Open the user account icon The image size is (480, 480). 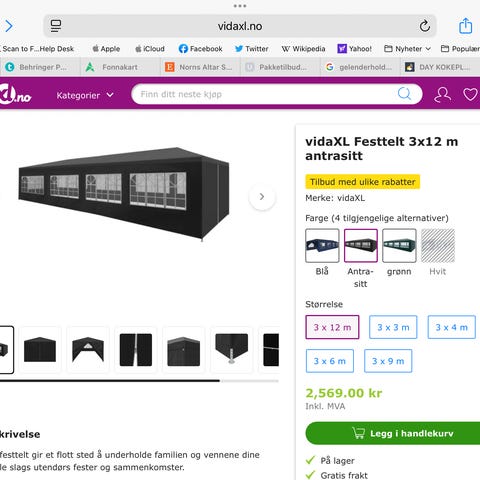[442, 94]
